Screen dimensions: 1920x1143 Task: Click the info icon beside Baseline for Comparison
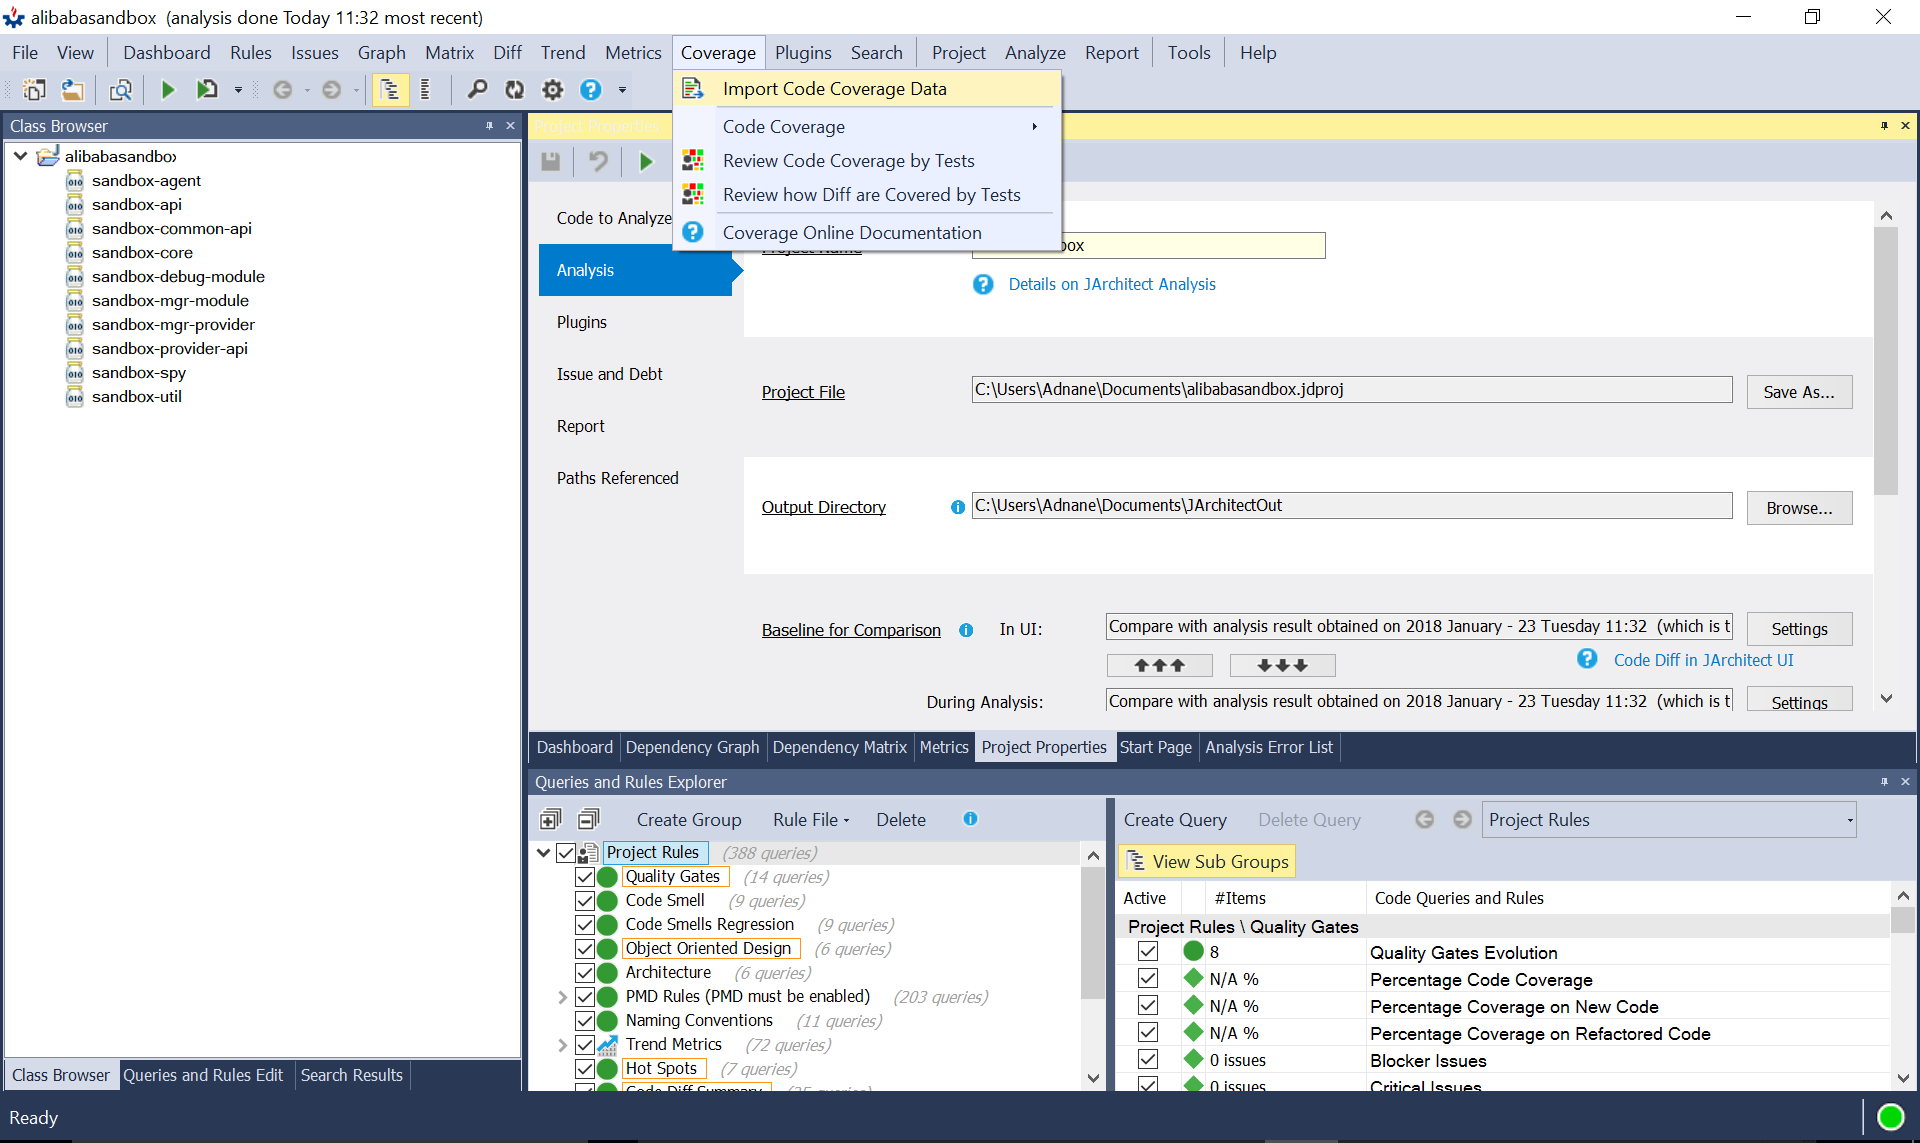point(966,630)
